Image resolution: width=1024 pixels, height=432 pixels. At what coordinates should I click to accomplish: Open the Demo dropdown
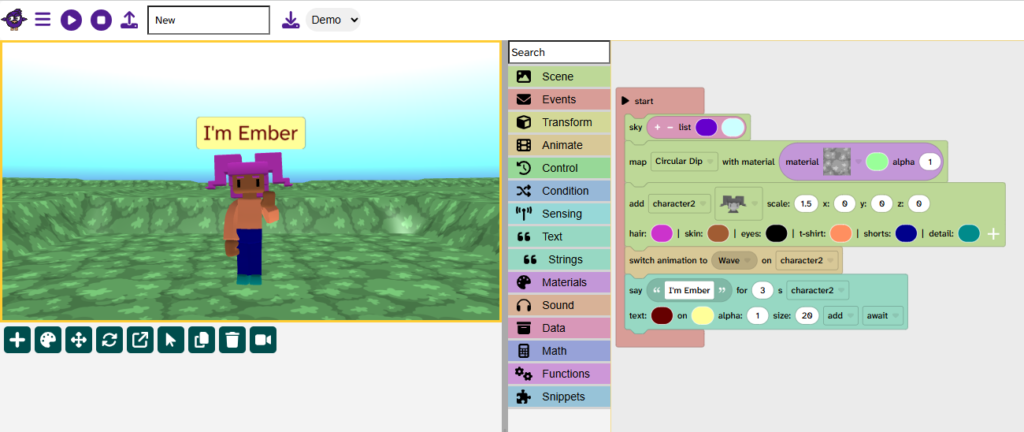pyautogui.click(x=333, y=20)
